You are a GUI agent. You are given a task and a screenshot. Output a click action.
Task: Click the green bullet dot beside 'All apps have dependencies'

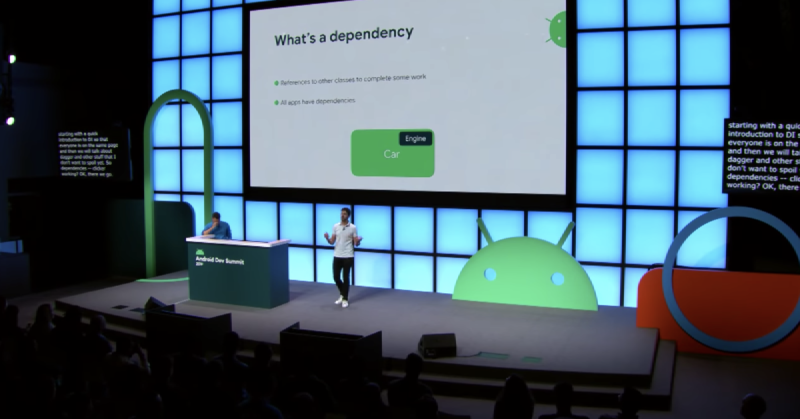tap(277, 103)
